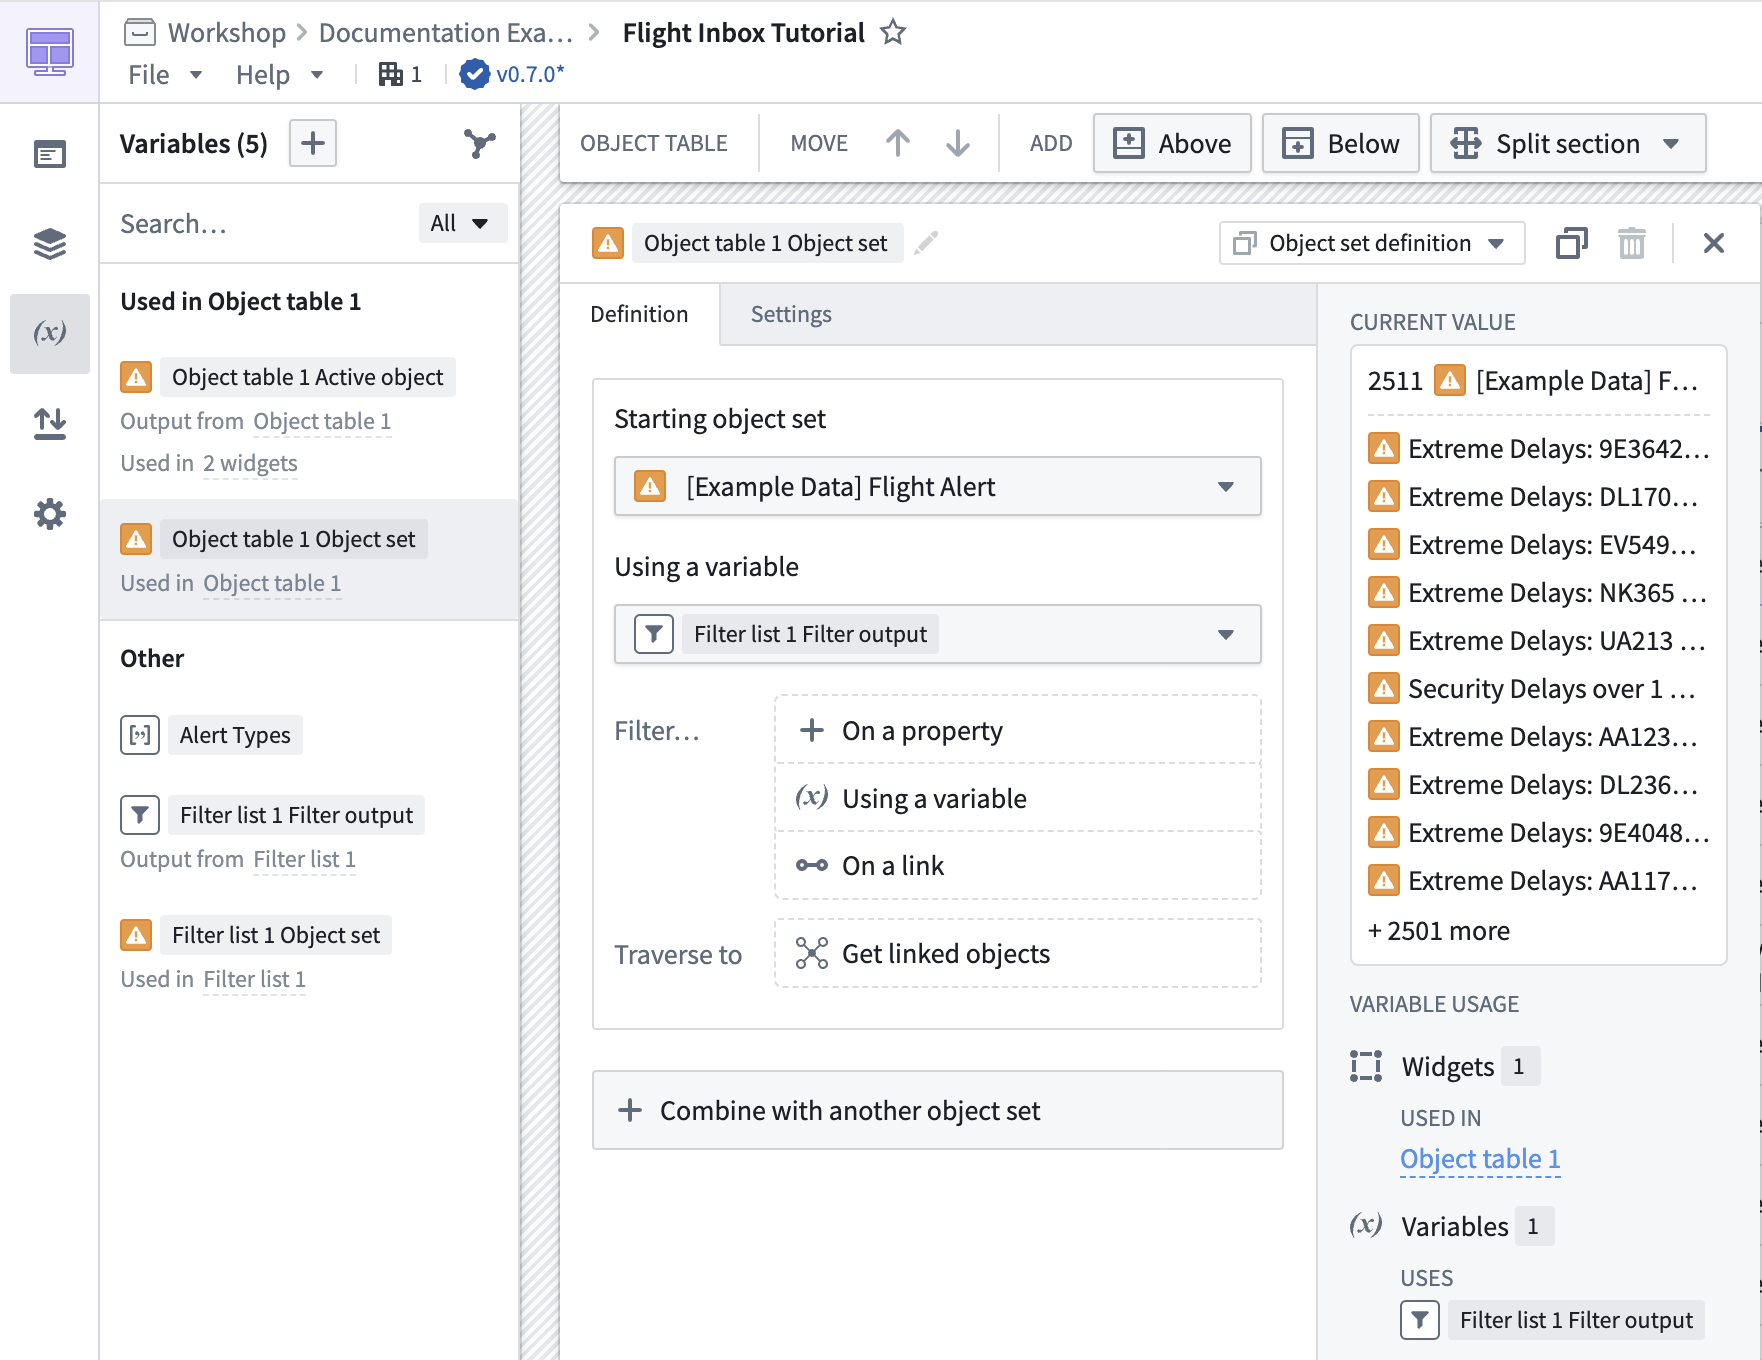The image size is (1762, 1360).
Task: Open the variable dependency graph icon
Action: 480,143
